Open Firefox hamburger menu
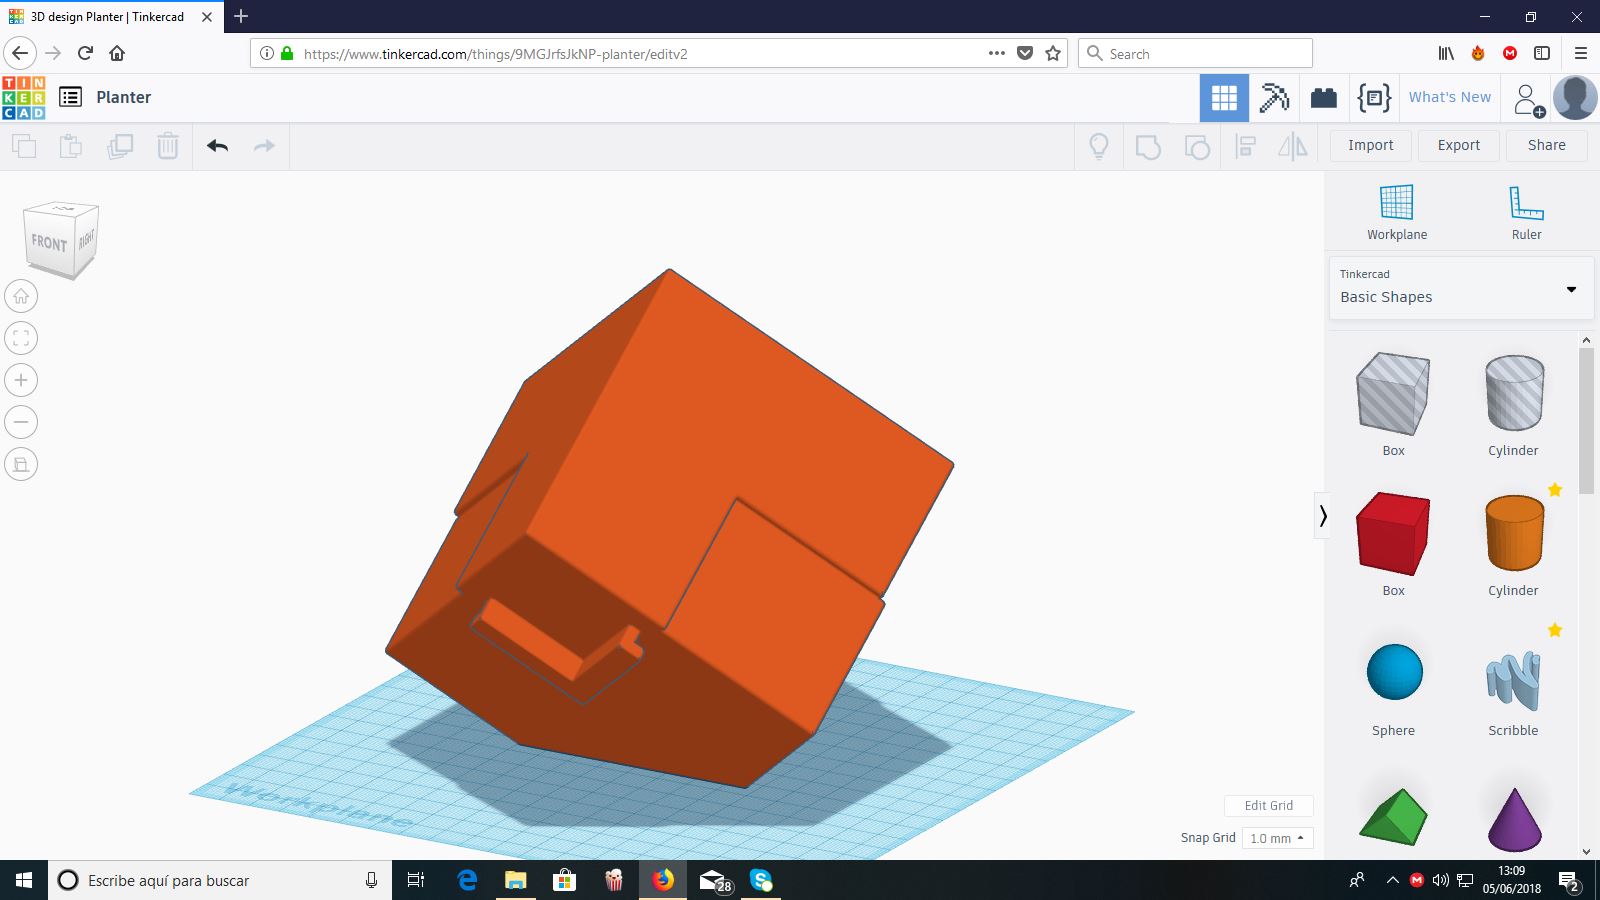This screenshot has width=1600, height=900. point(1581,54)
